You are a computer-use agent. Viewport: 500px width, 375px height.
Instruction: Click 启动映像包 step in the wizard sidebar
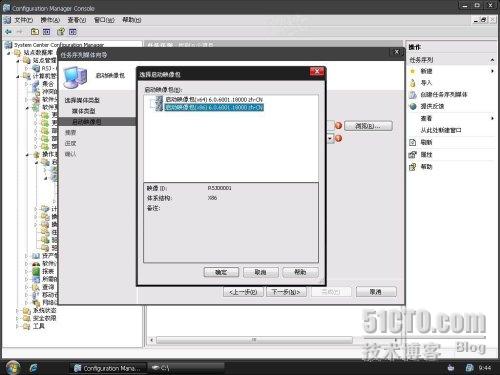[87, 122]
